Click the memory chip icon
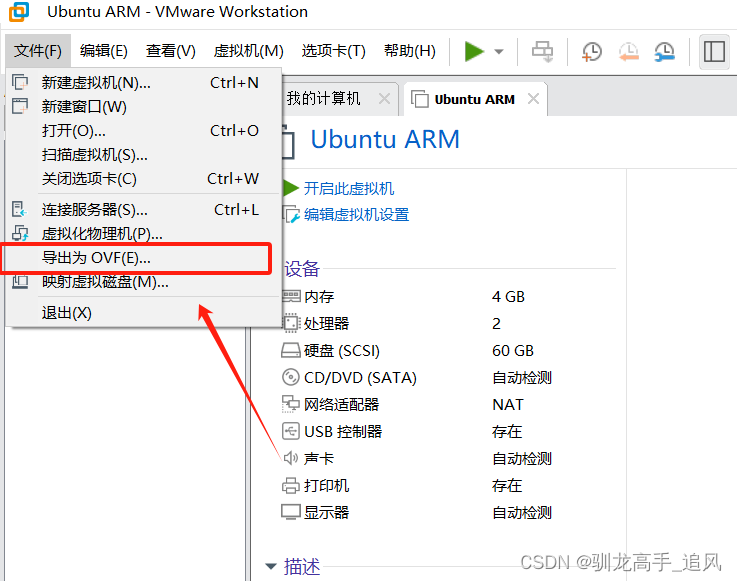 (291, 296)
